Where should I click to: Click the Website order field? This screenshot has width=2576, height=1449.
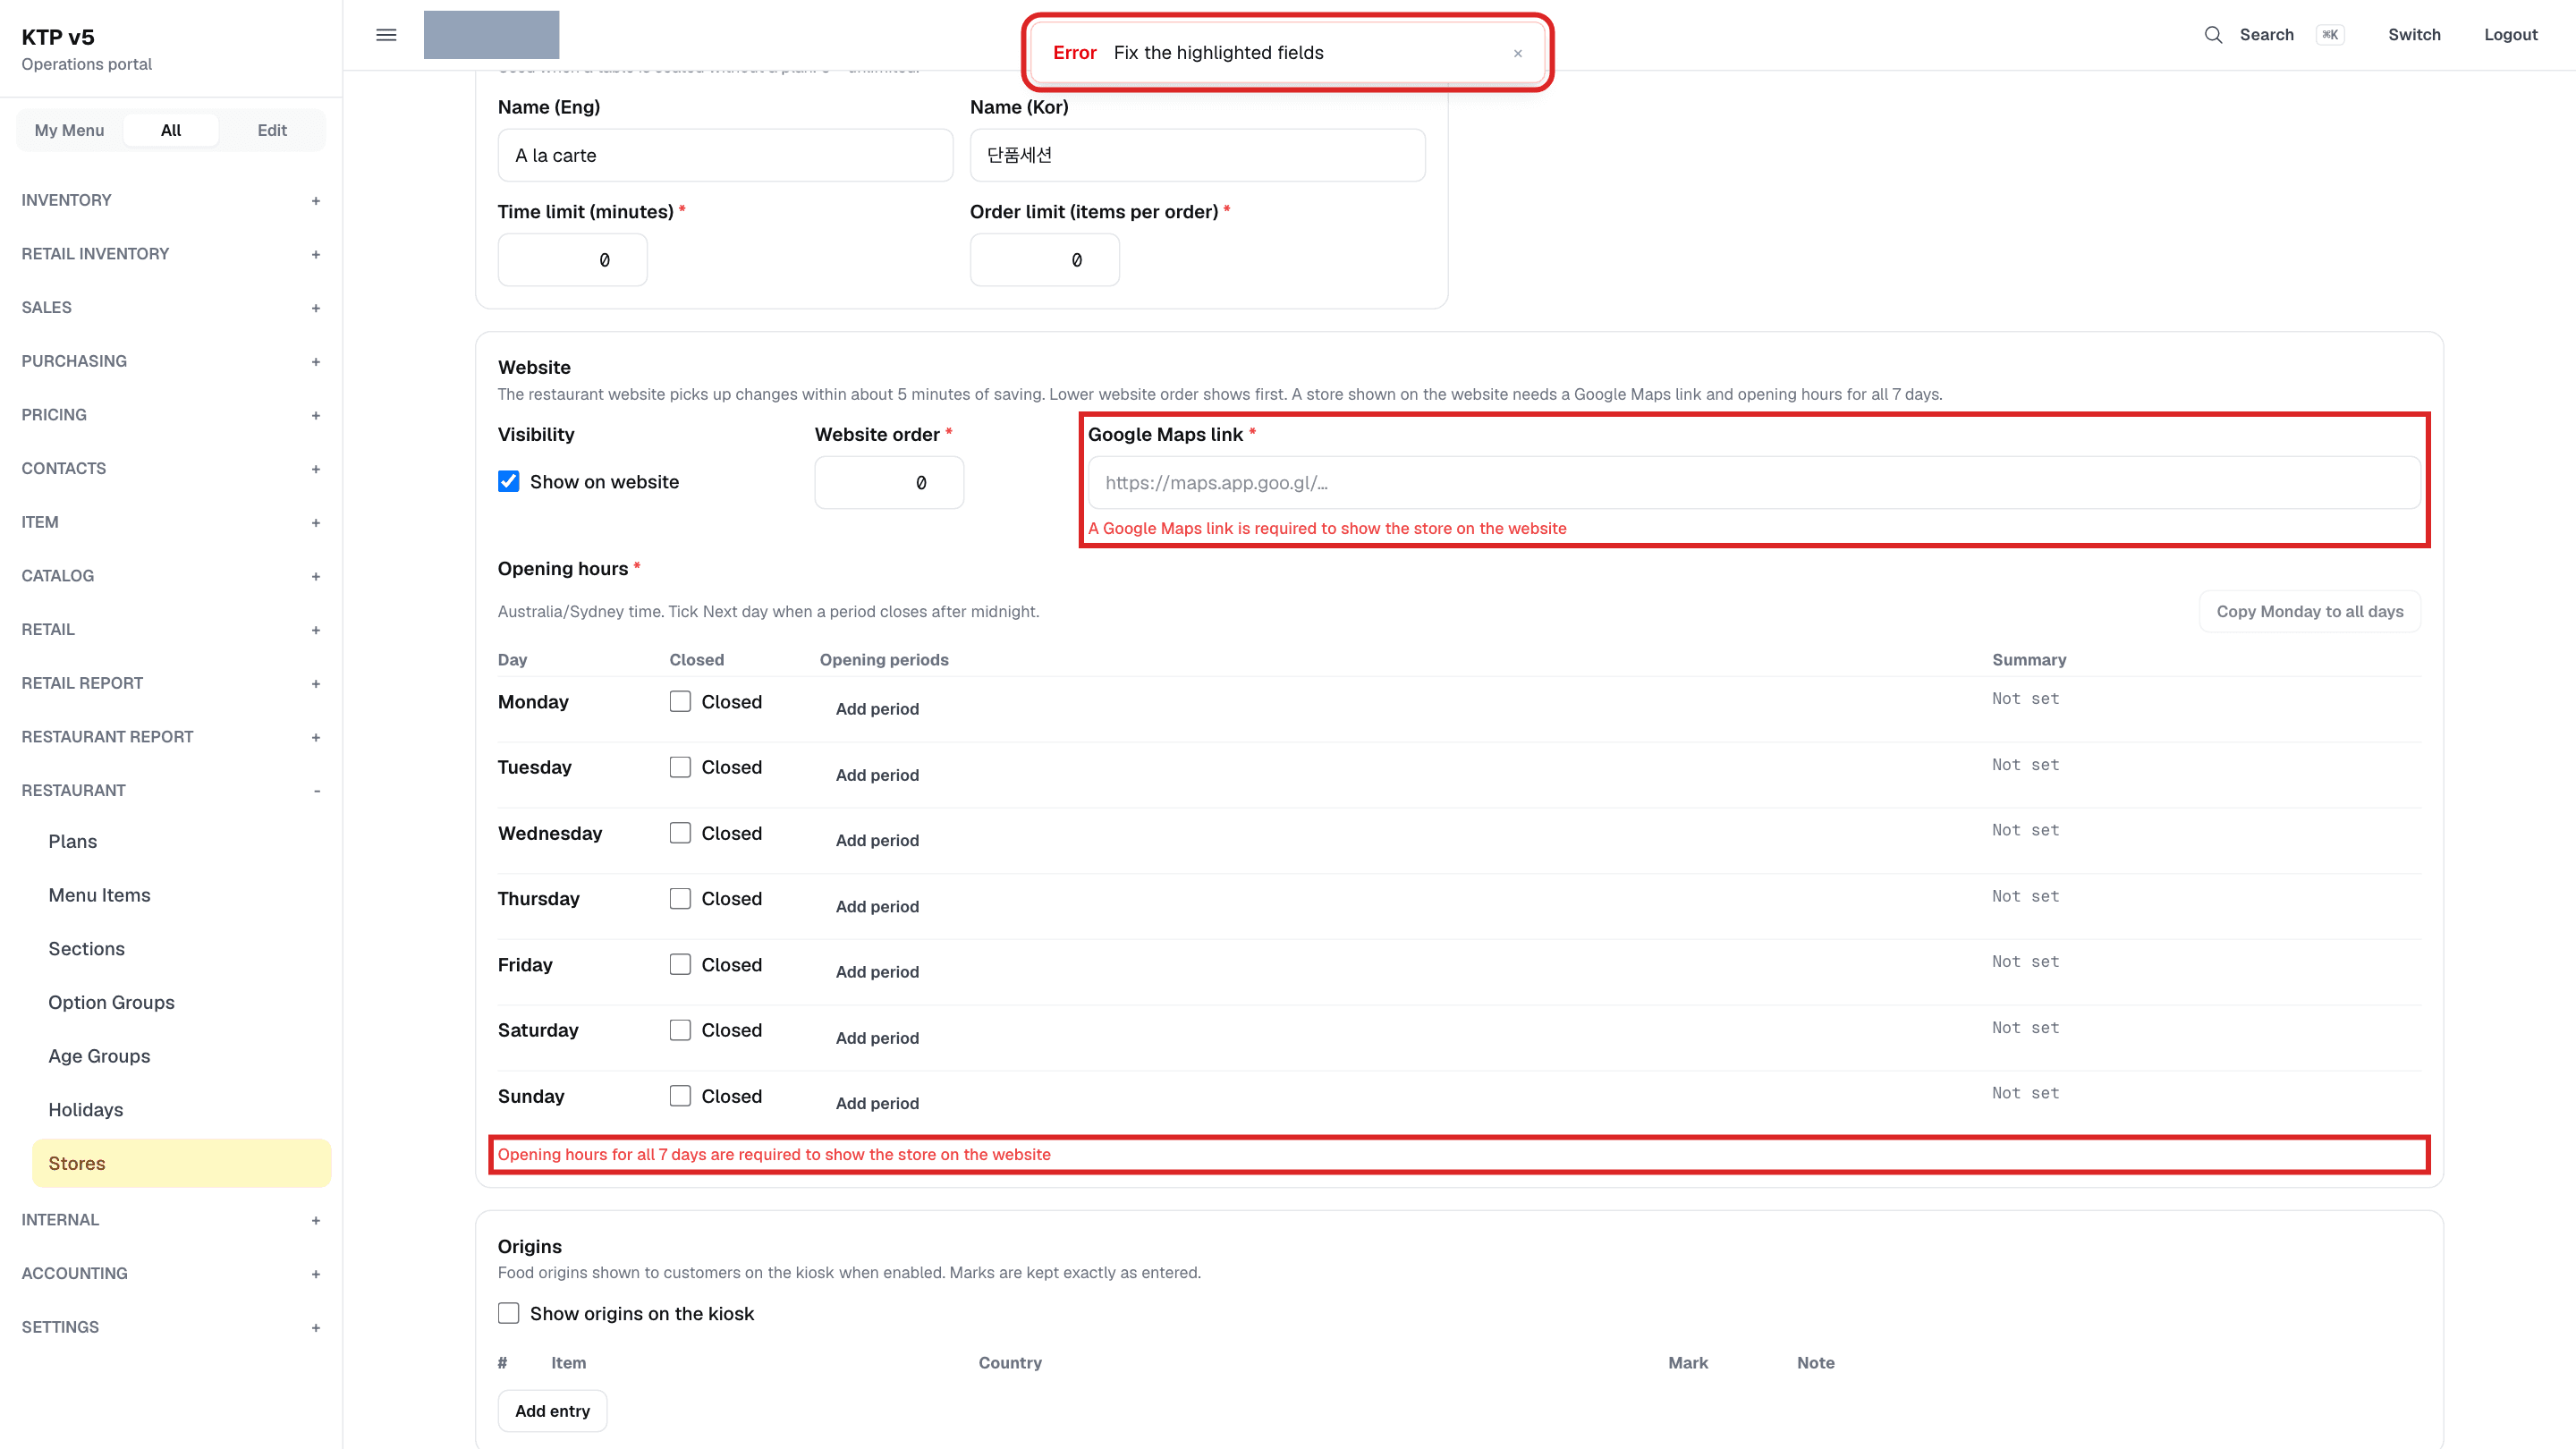click(x=889, y=483)
